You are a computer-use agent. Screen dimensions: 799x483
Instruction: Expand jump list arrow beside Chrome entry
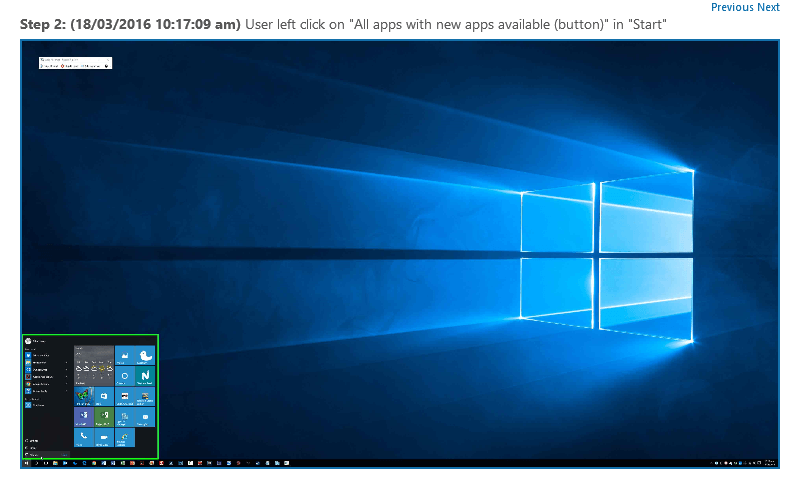[67, 384]
